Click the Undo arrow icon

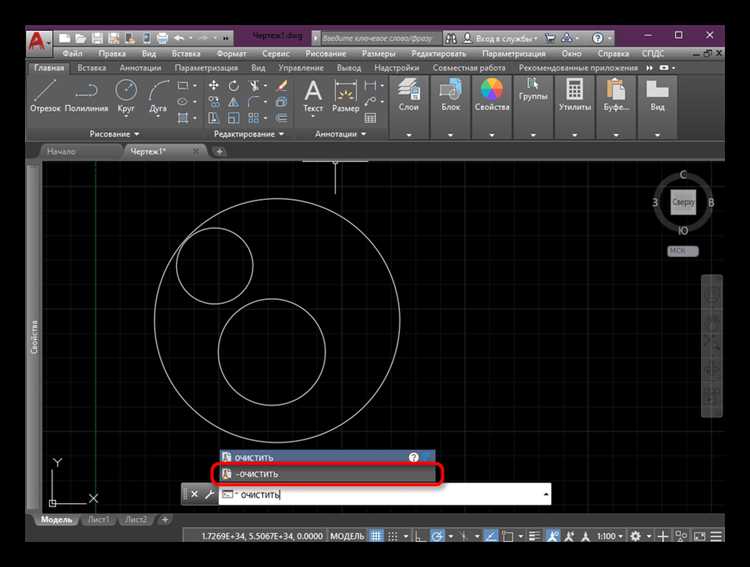pyautogui.click(x=179, y=38)
